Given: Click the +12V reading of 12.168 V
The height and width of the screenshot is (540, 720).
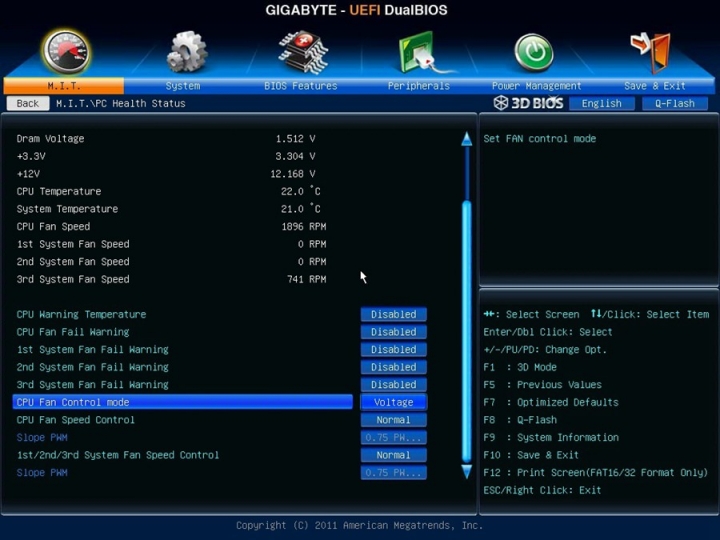Looking at the screenshot, I should click(292, 174).
